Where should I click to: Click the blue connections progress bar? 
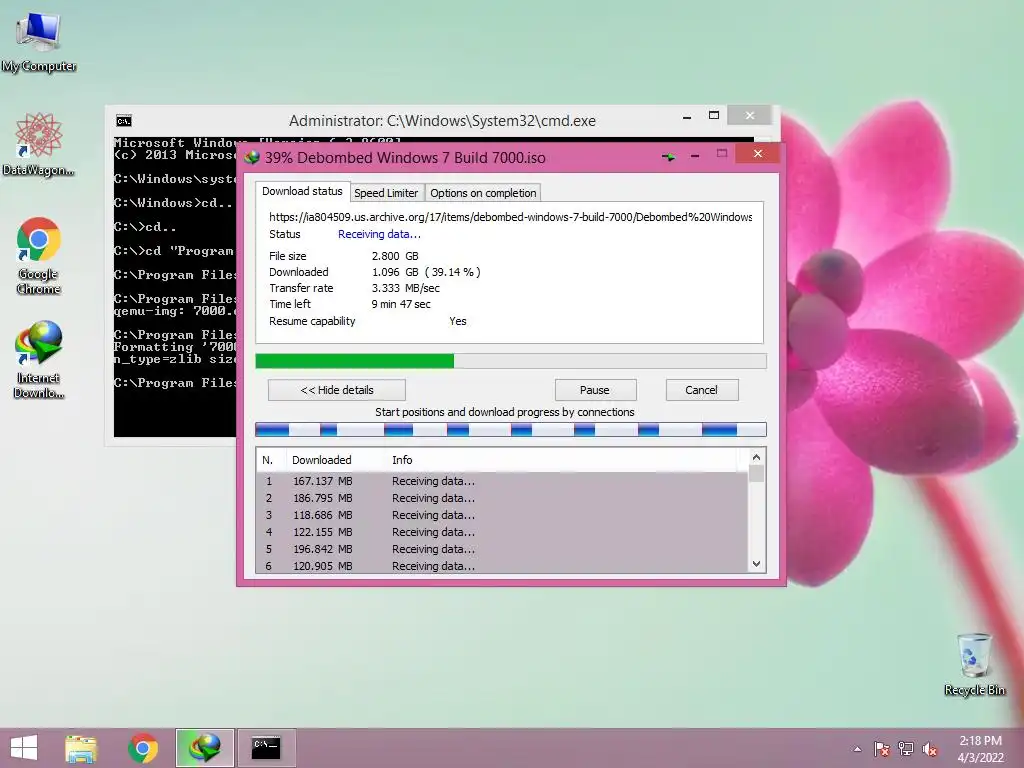coord(511,429)
